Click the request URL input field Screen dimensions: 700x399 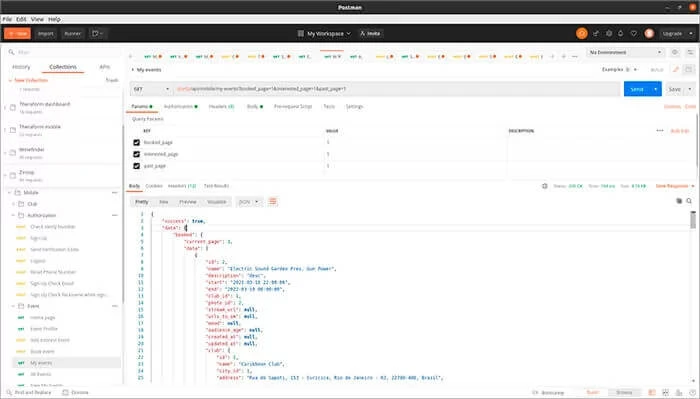[x=397, y=89]
